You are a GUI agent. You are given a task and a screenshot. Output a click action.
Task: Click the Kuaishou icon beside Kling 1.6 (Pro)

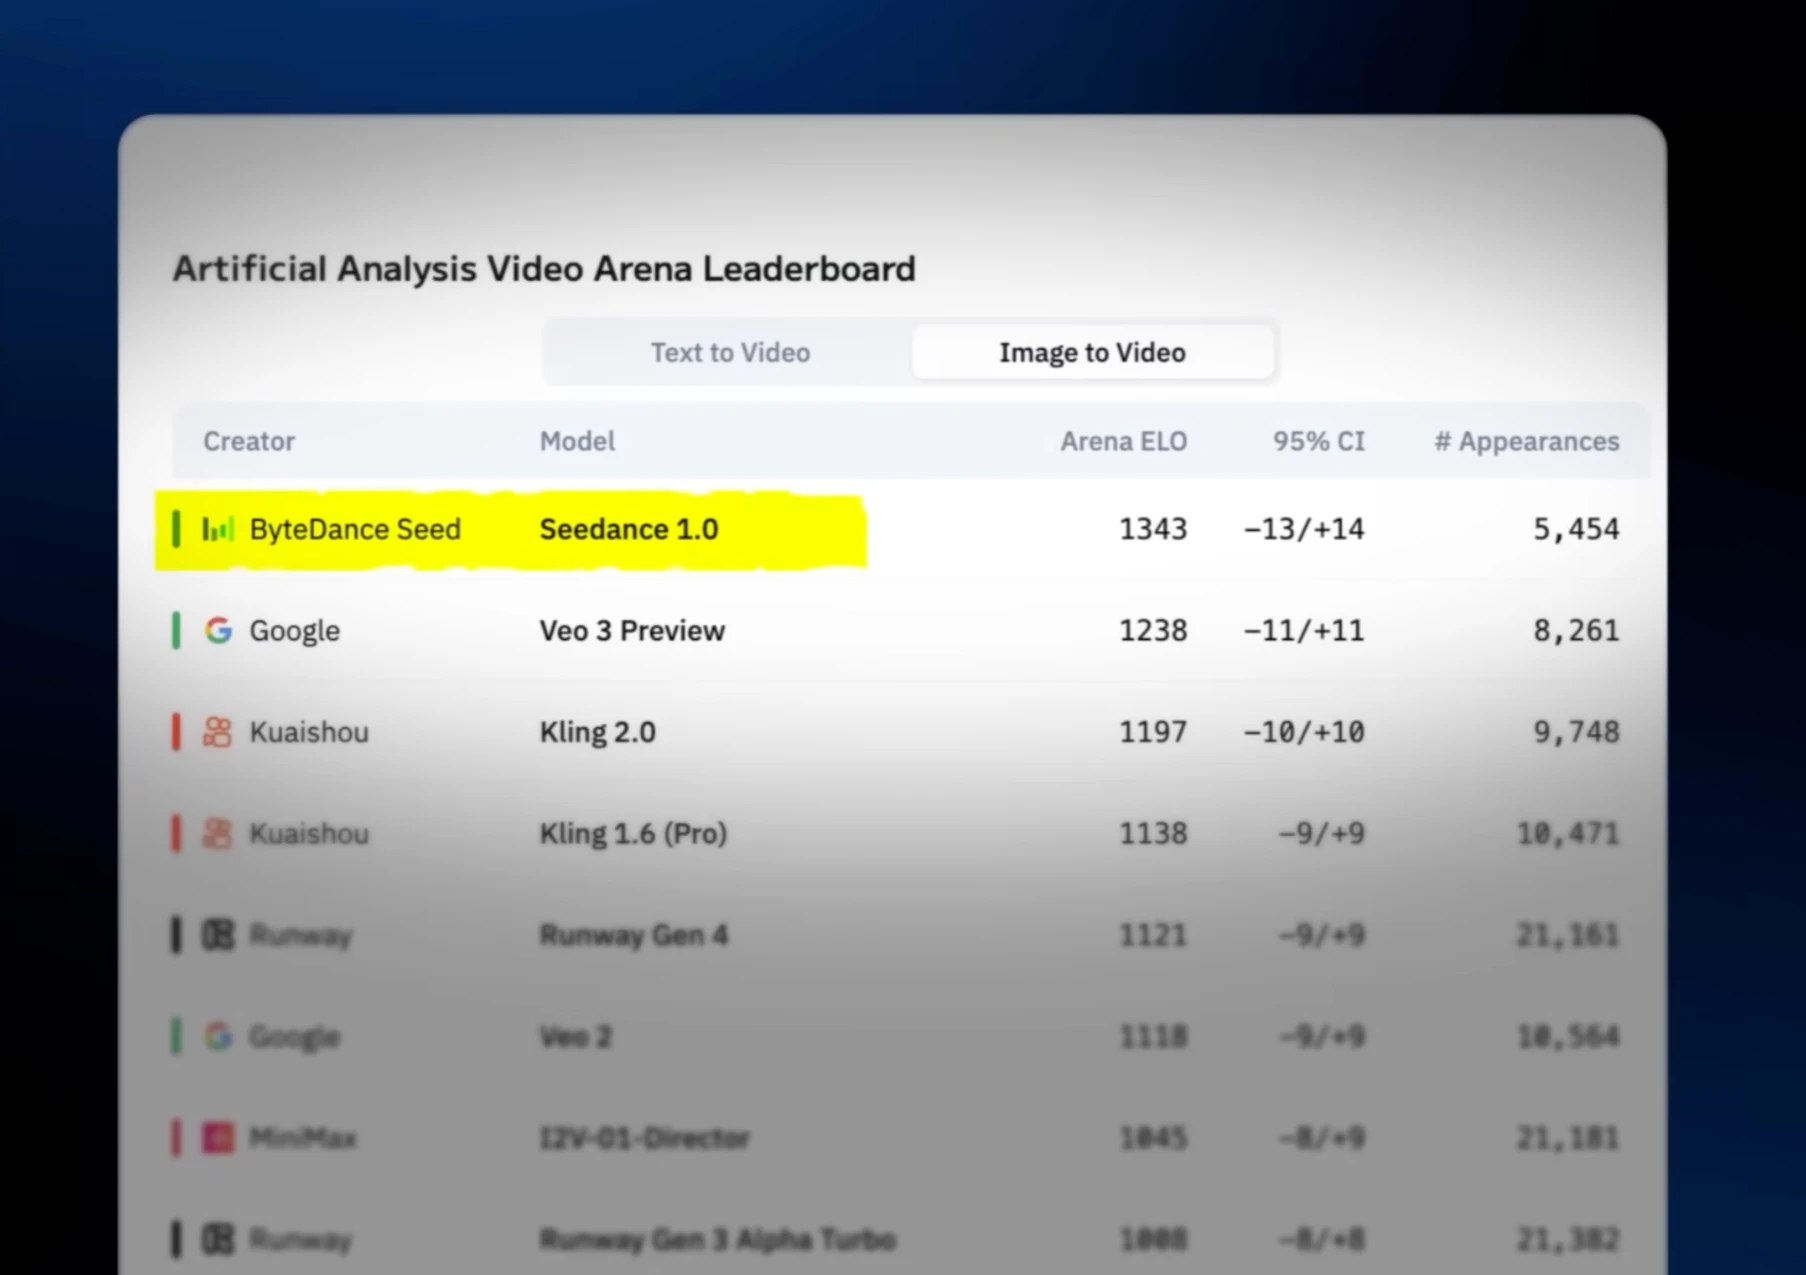coord(217,833)
